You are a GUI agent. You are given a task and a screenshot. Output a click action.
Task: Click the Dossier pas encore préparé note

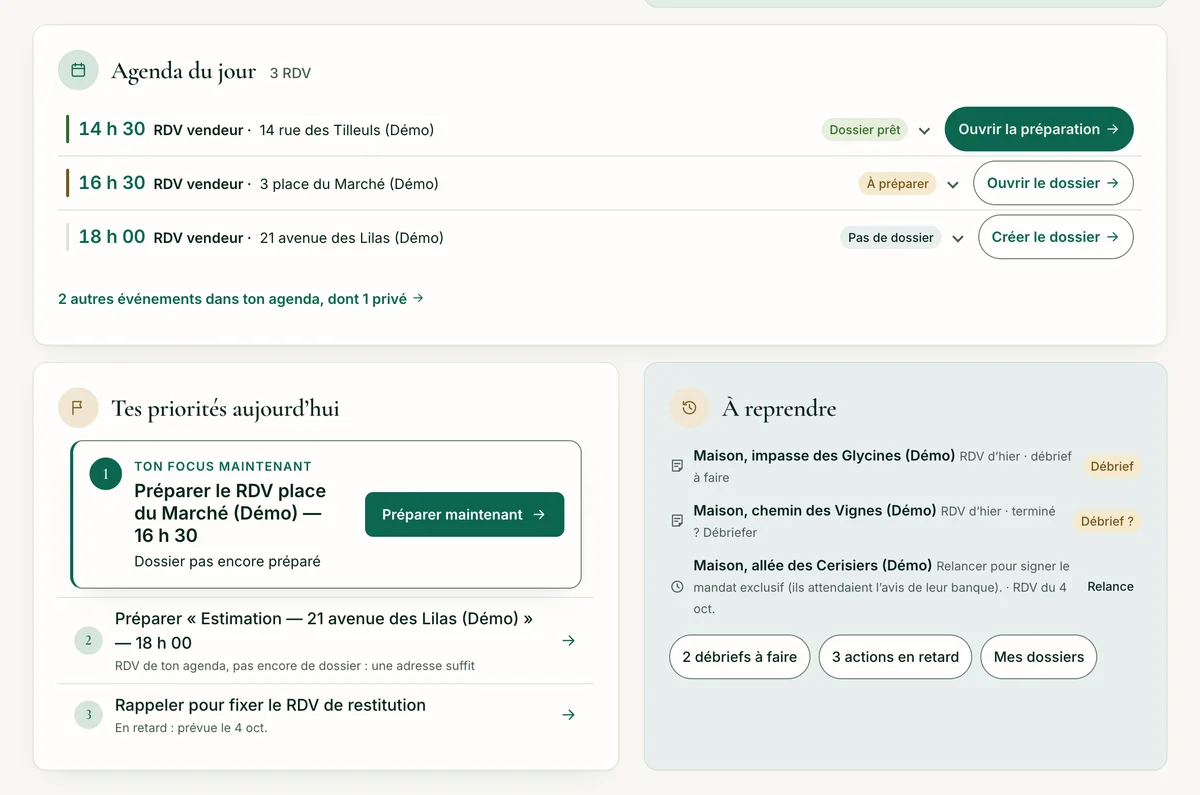click(228, 562)
